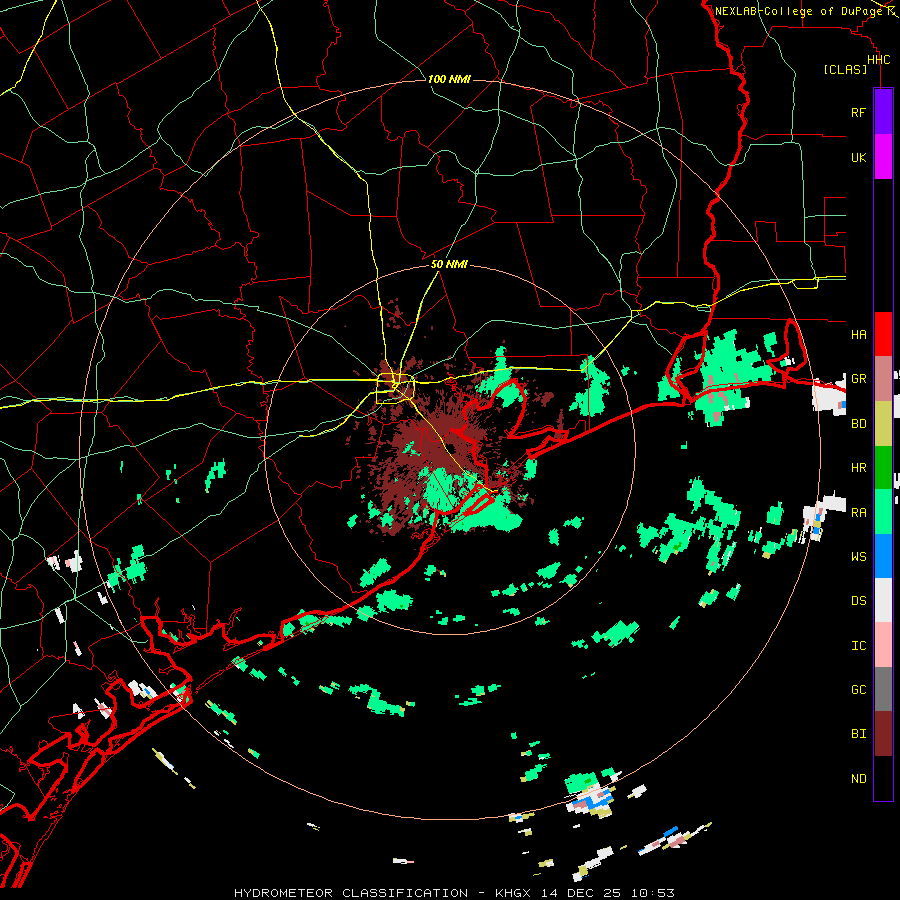The width and height of the screenshot is (900, 900).
Task: Click the WS blue legend swatch
Action: 883,556
